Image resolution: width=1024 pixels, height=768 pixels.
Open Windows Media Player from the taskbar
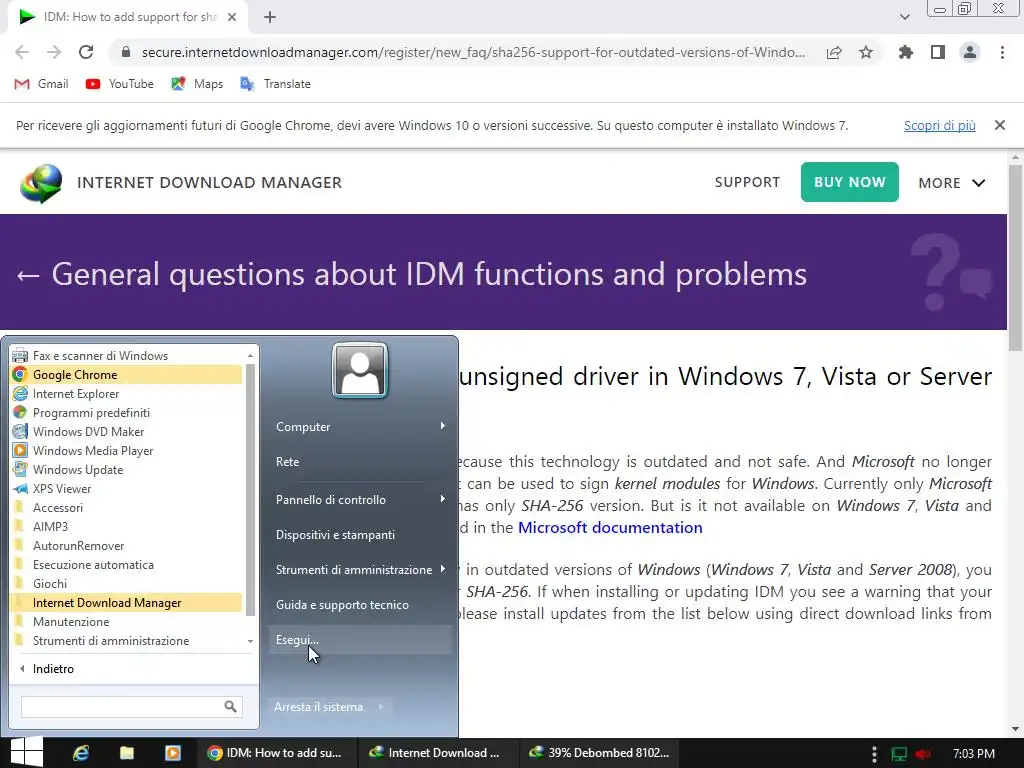tap(172, 753)
